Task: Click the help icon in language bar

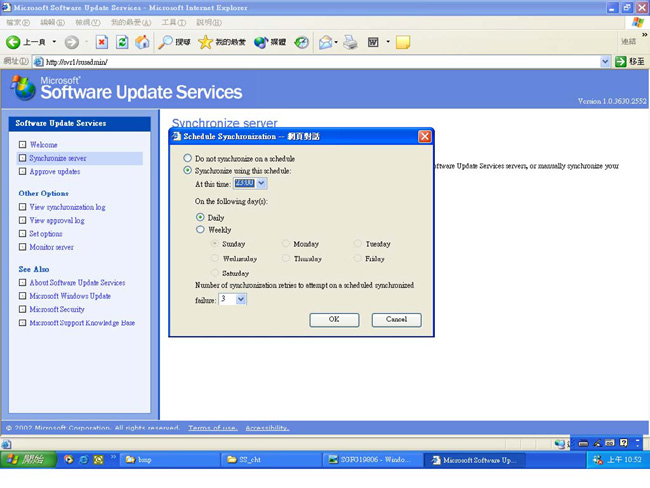Action: coord(623,443)
